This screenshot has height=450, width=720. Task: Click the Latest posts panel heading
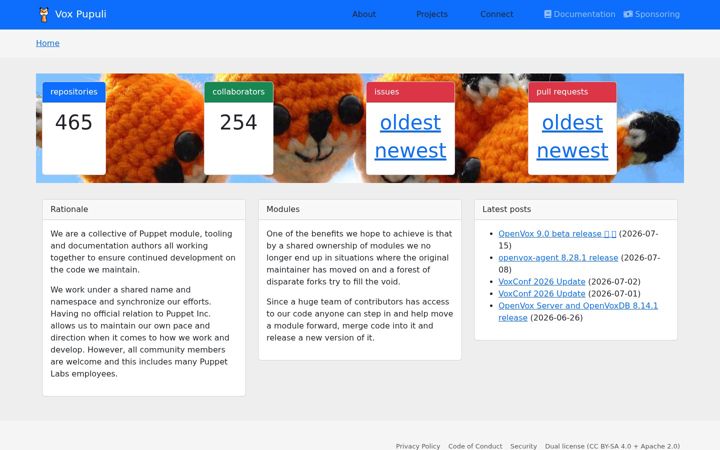click(x=576, y=209)
